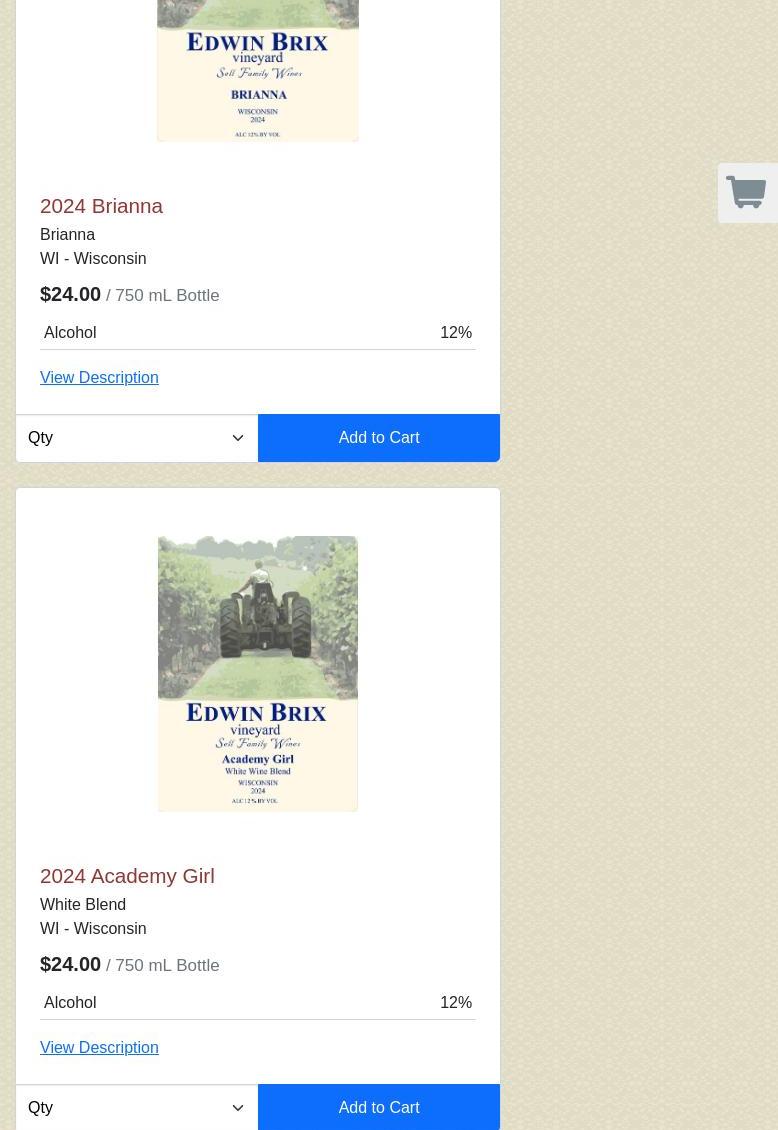
Task: Click the Brianna varietal text under title
Action: 68,235
